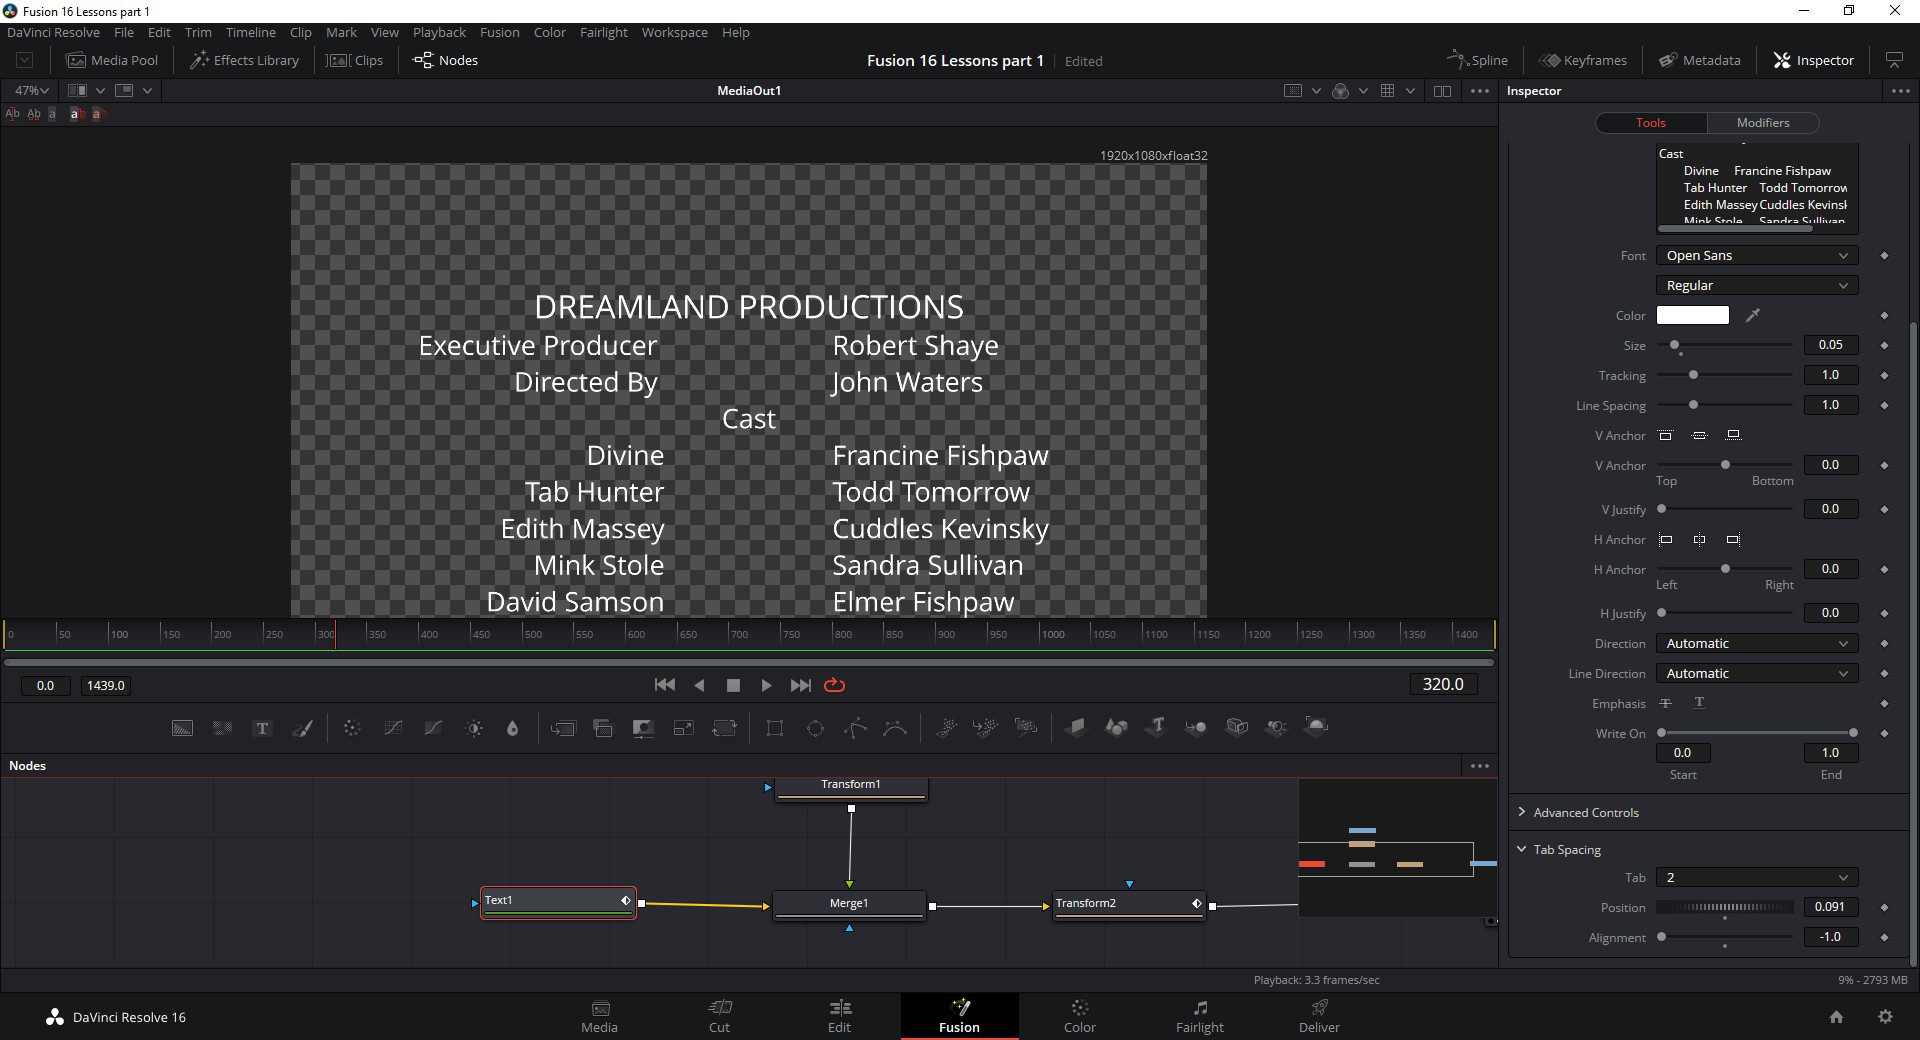Toggle the Spline editor button
Viewport: 1920px width, 1040px height.
1478,60
